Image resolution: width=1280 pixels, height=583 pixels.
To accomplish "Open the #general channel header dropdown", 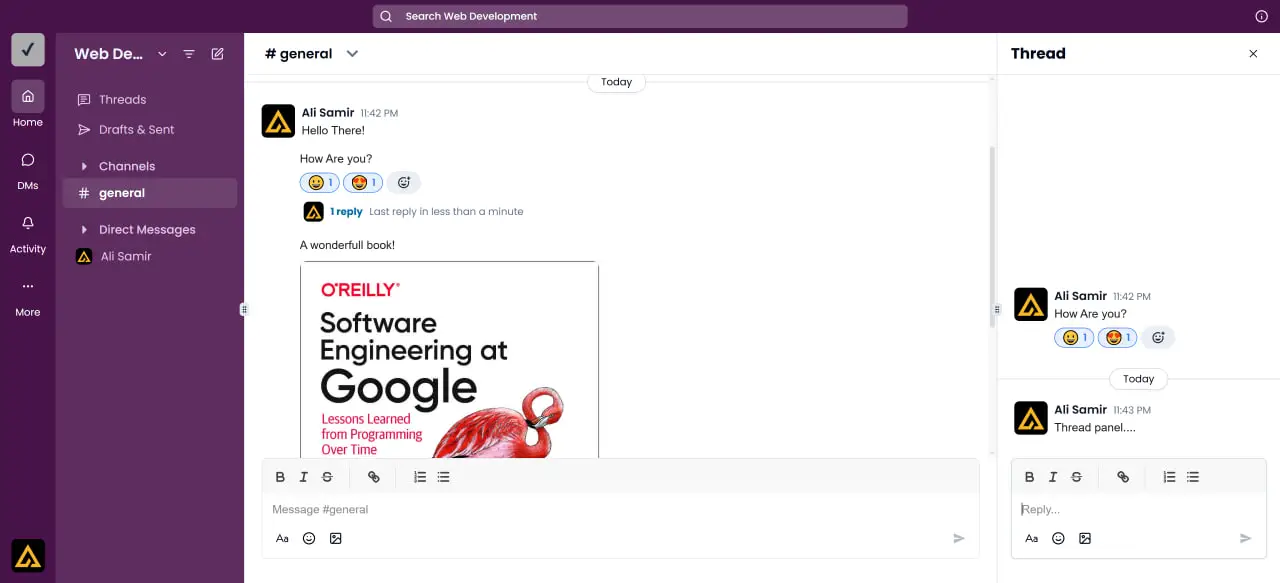I will [352, 54].
